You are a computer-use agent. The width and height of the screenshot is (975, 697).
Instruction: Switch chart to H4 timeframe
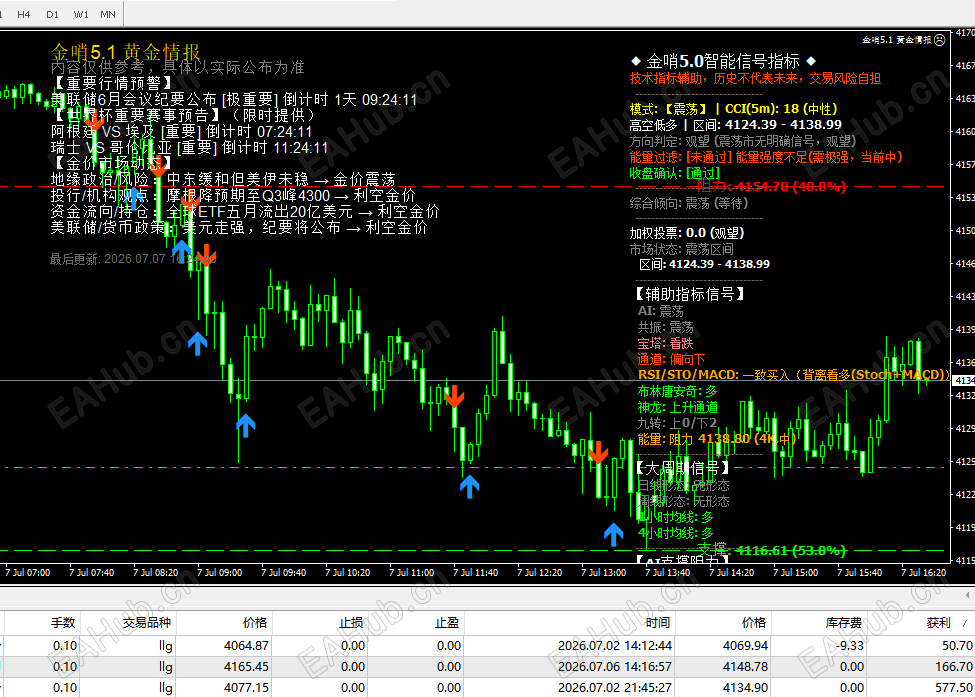24,14
